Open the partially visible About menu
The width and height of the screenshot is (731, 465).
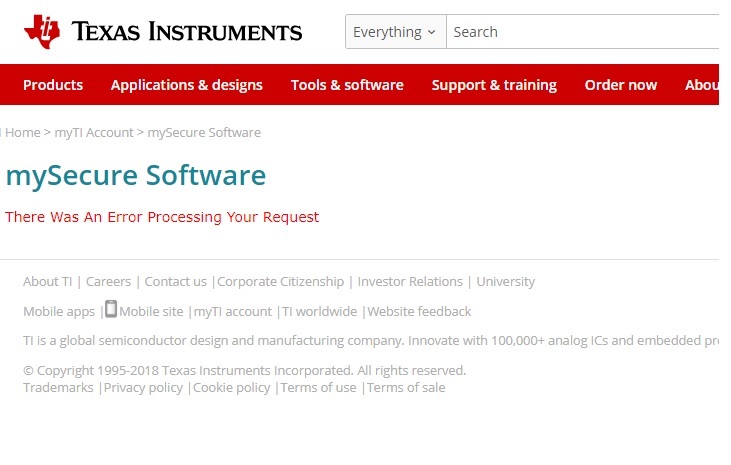coord(702,85)
